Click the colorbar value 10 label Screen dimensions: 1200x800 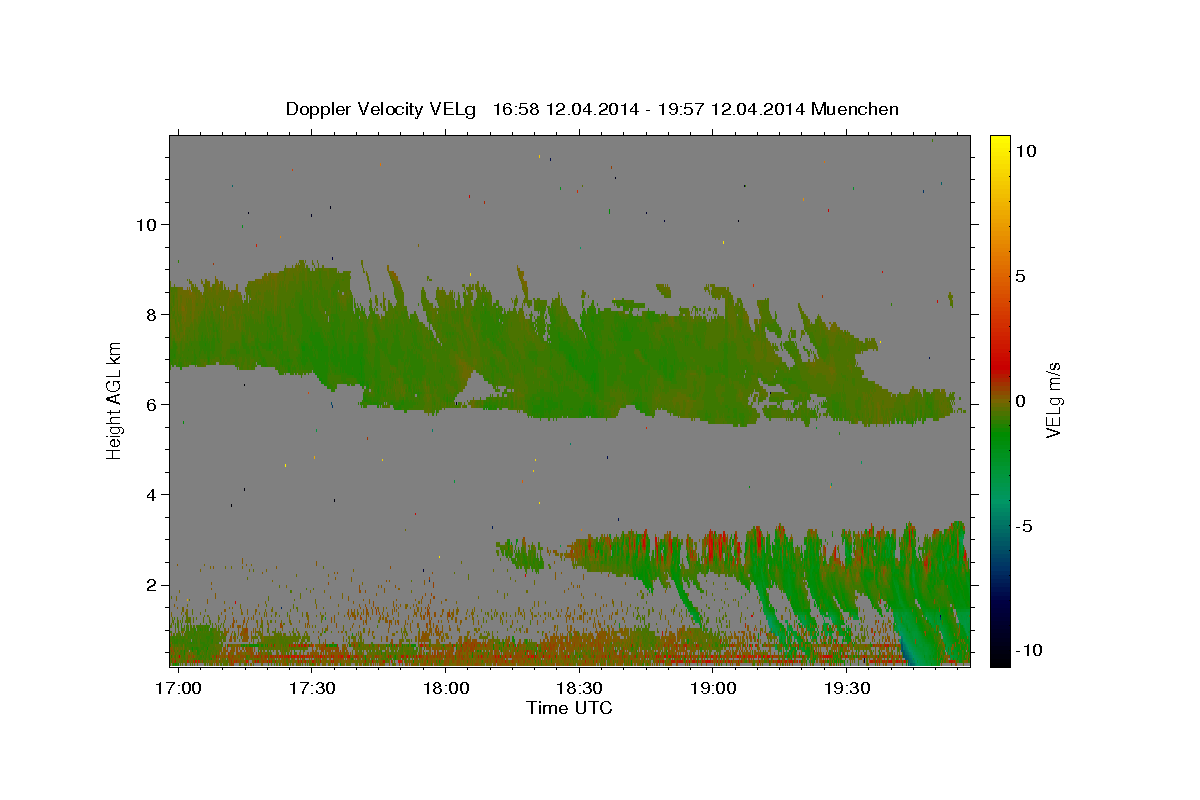tap(1026, 150)
